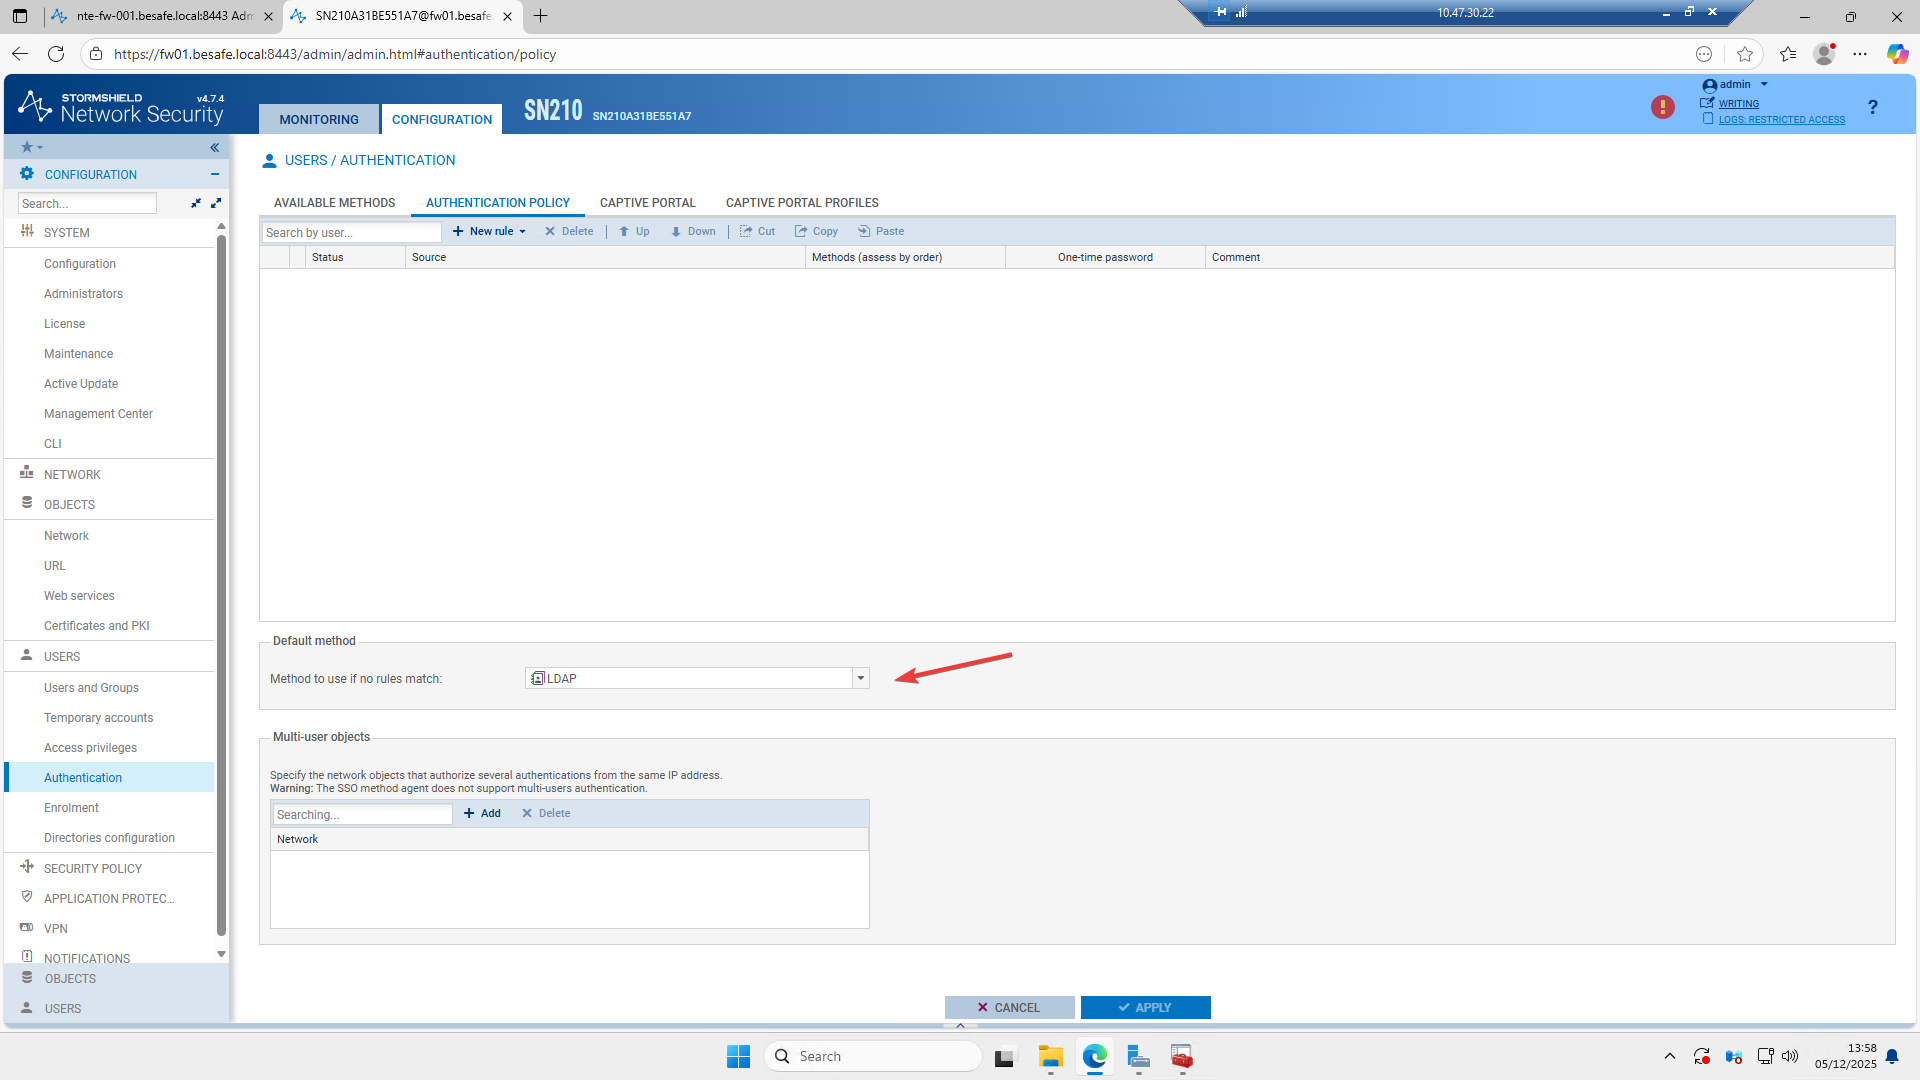Open the admin user dropdown menu

click(1736, 85)
